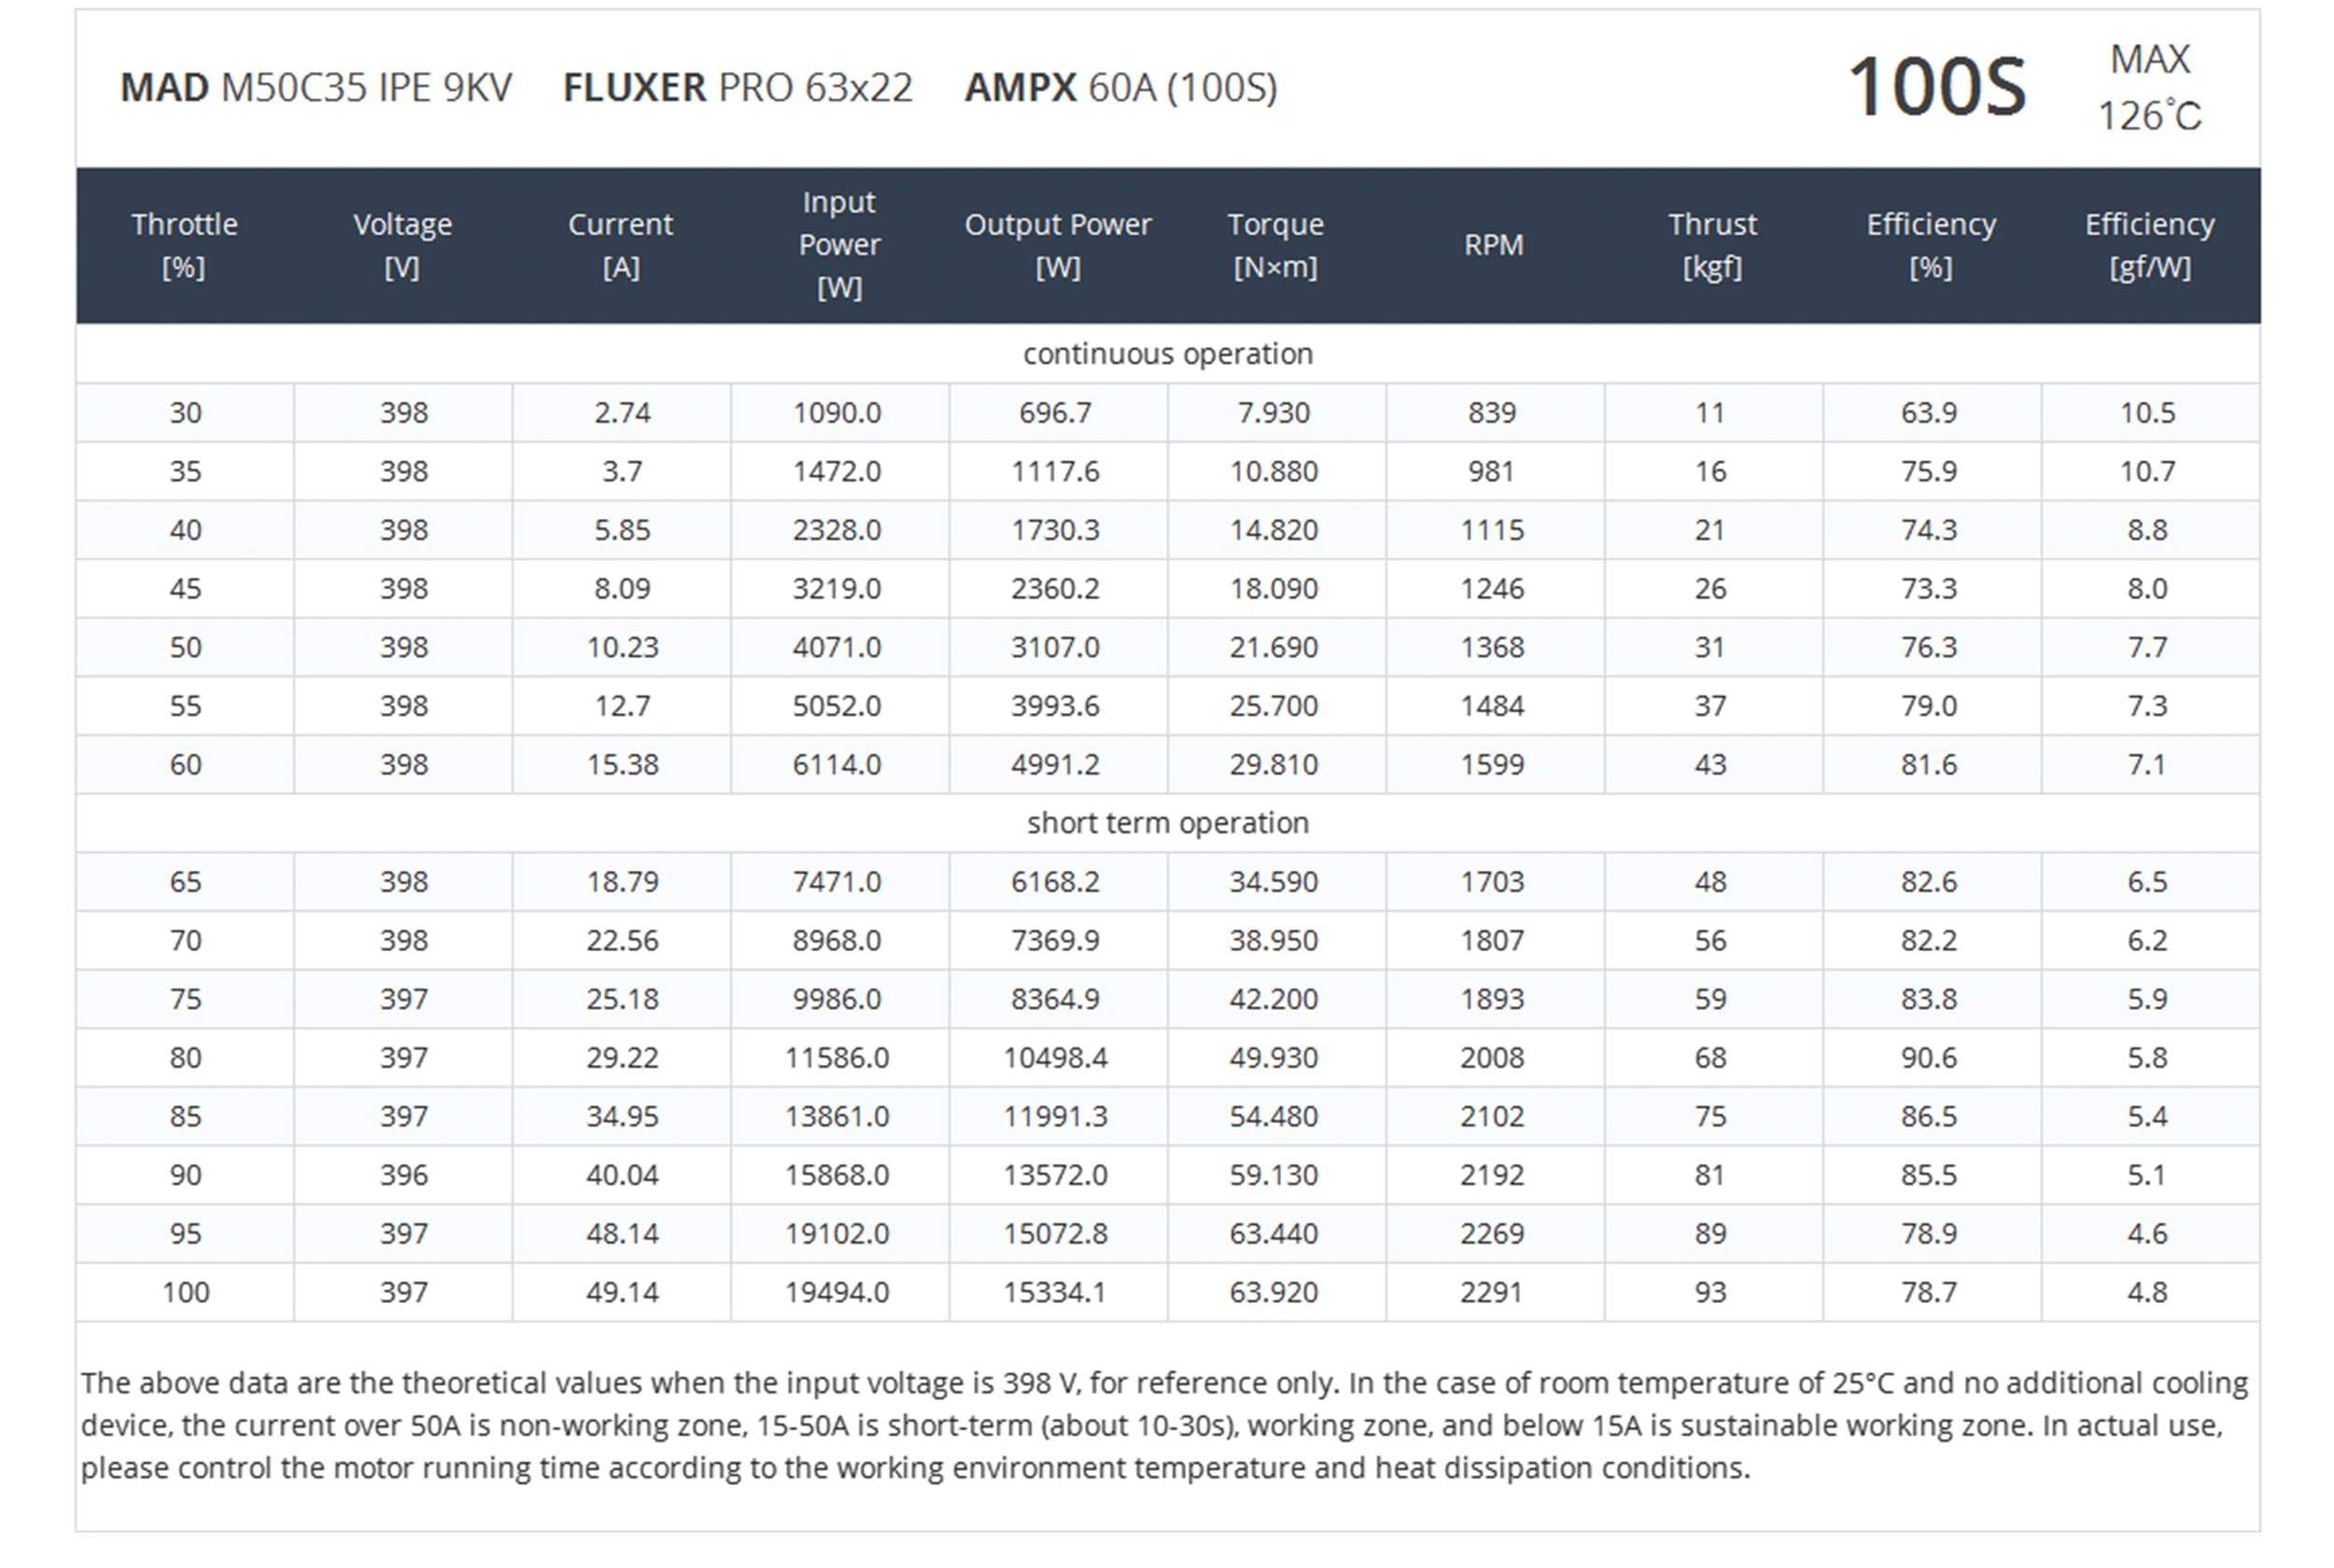Click the 19494.0 input power cell
The width and height of the screenshot is (2334, 1568).
tap(837, 1292)
